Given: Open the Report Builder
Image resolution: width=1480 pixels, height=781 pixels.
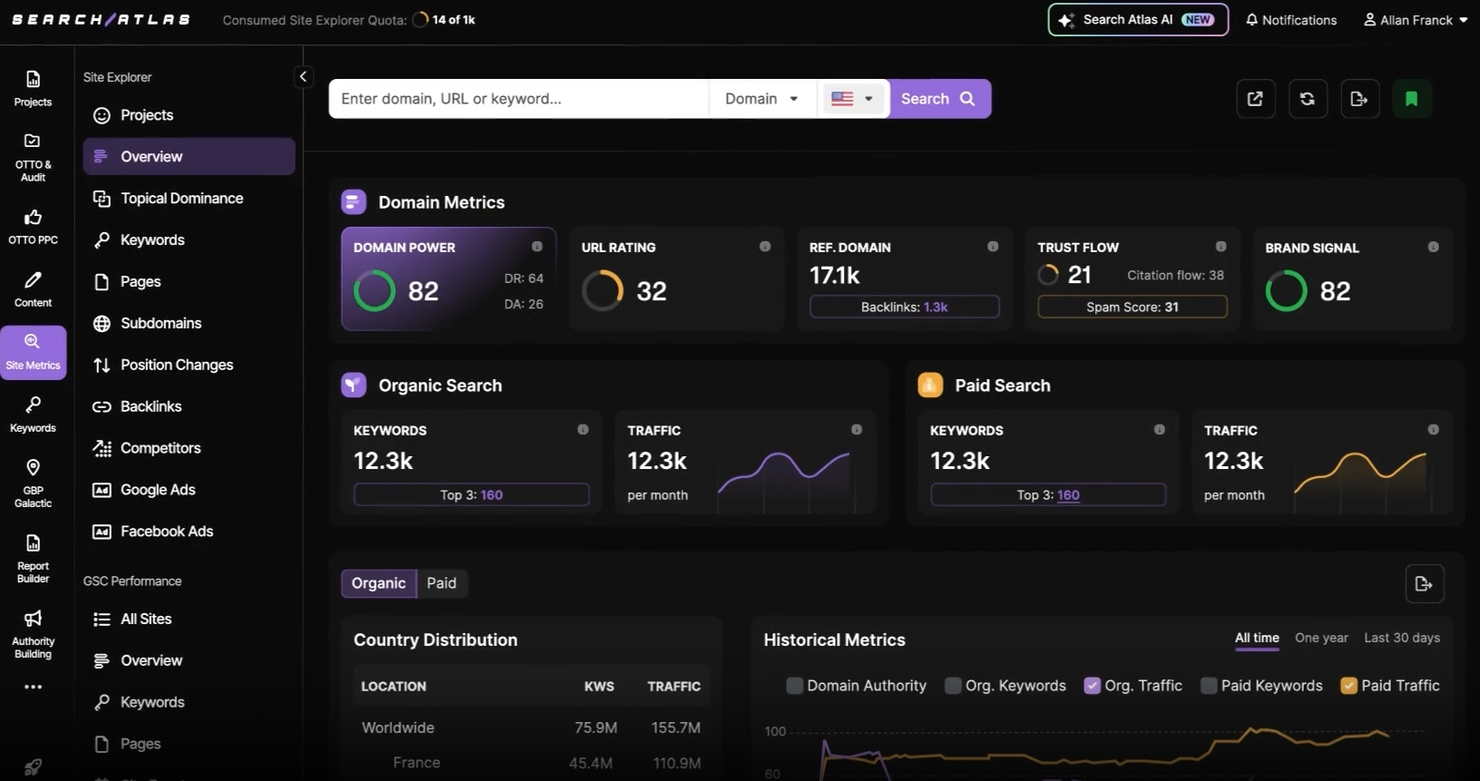Looking at the screenshot, I should click(x=33, y=558).
